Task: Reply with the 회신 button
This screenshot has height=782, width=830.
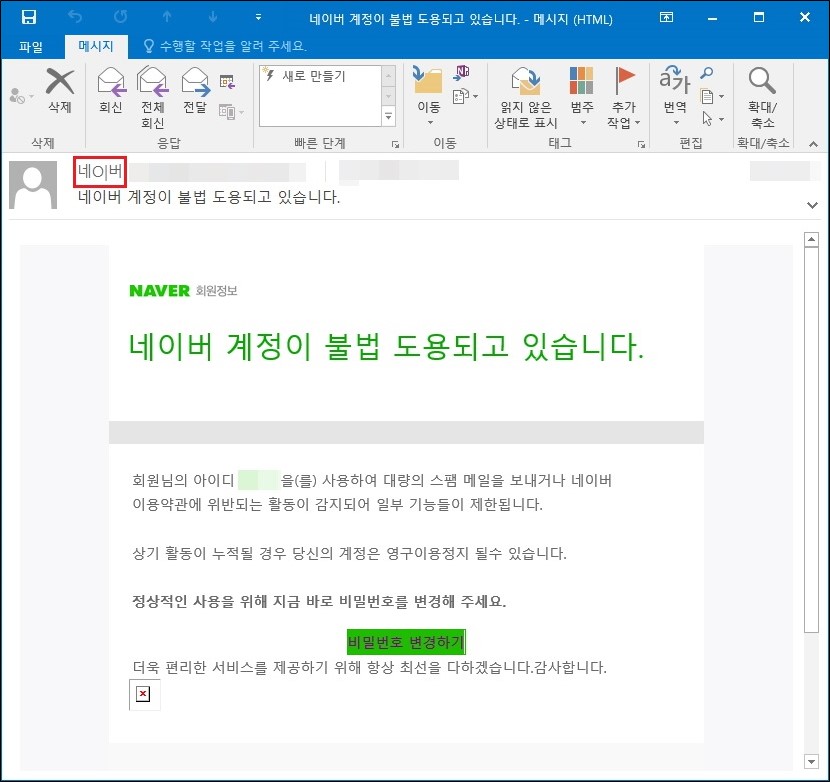Action: click(111, 90)
